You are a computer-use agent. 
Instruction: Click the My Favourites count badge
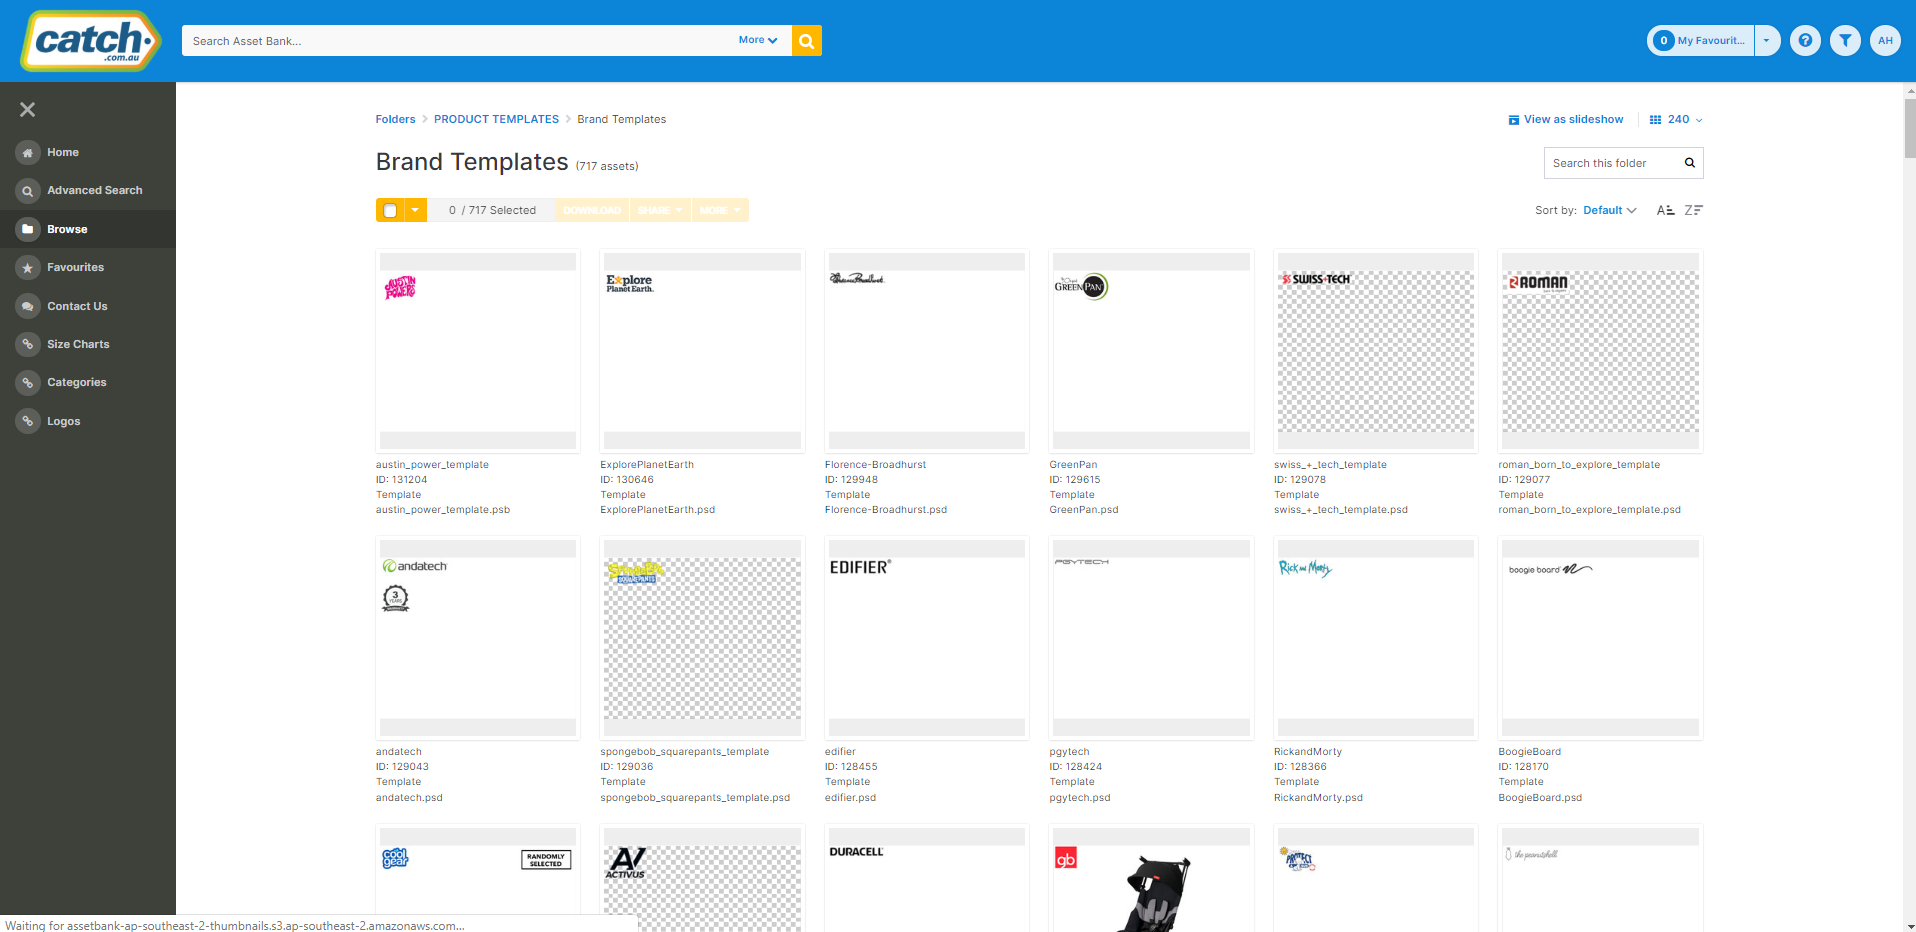click(1664, 41)
